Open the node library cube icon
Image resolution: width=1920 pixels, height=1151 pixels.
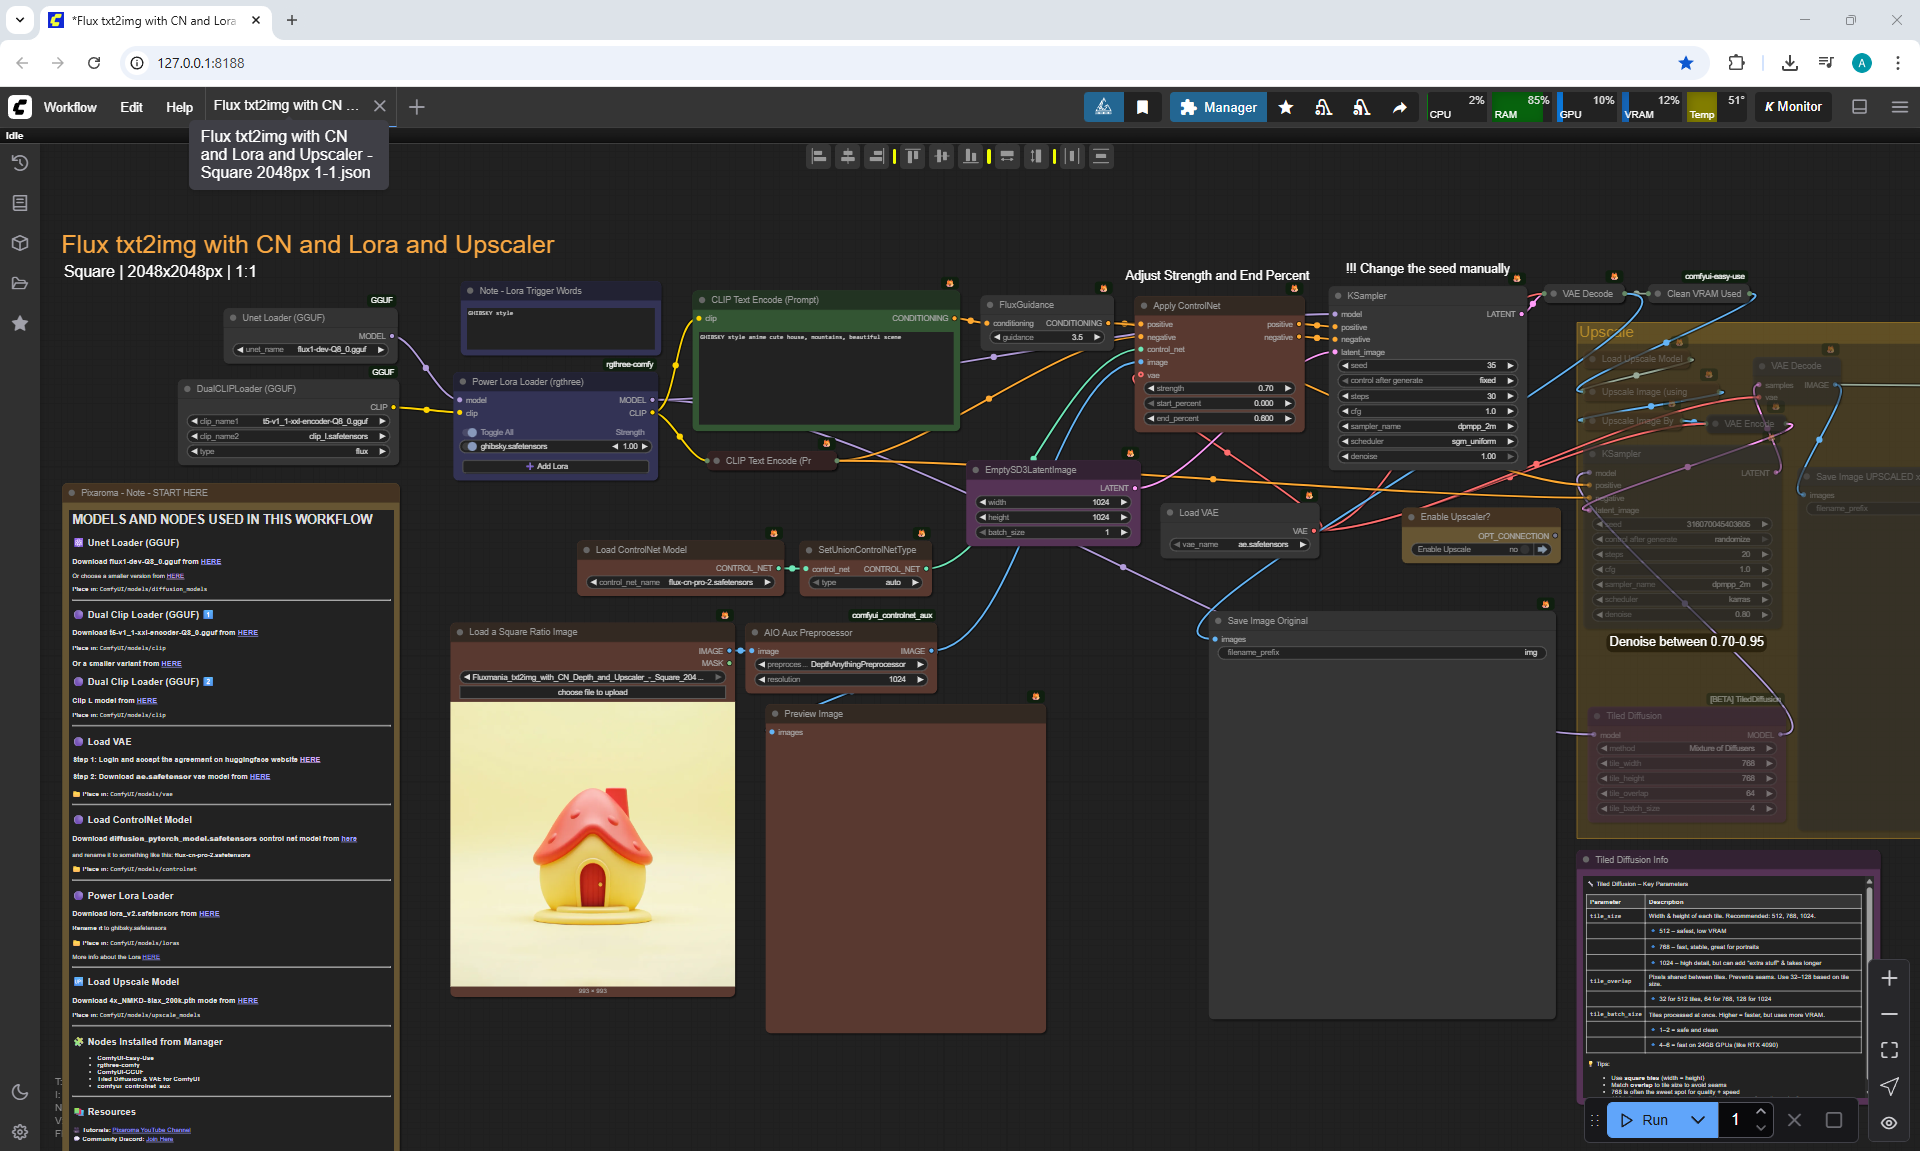pos(20,243)
